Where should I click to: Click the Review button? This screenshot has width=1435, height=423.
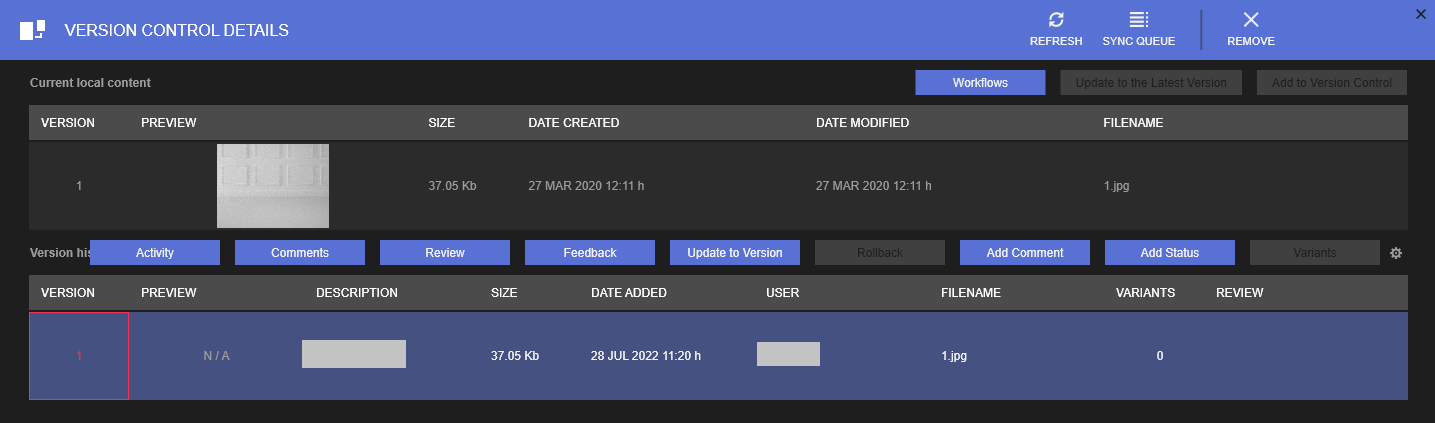(445, 253)
